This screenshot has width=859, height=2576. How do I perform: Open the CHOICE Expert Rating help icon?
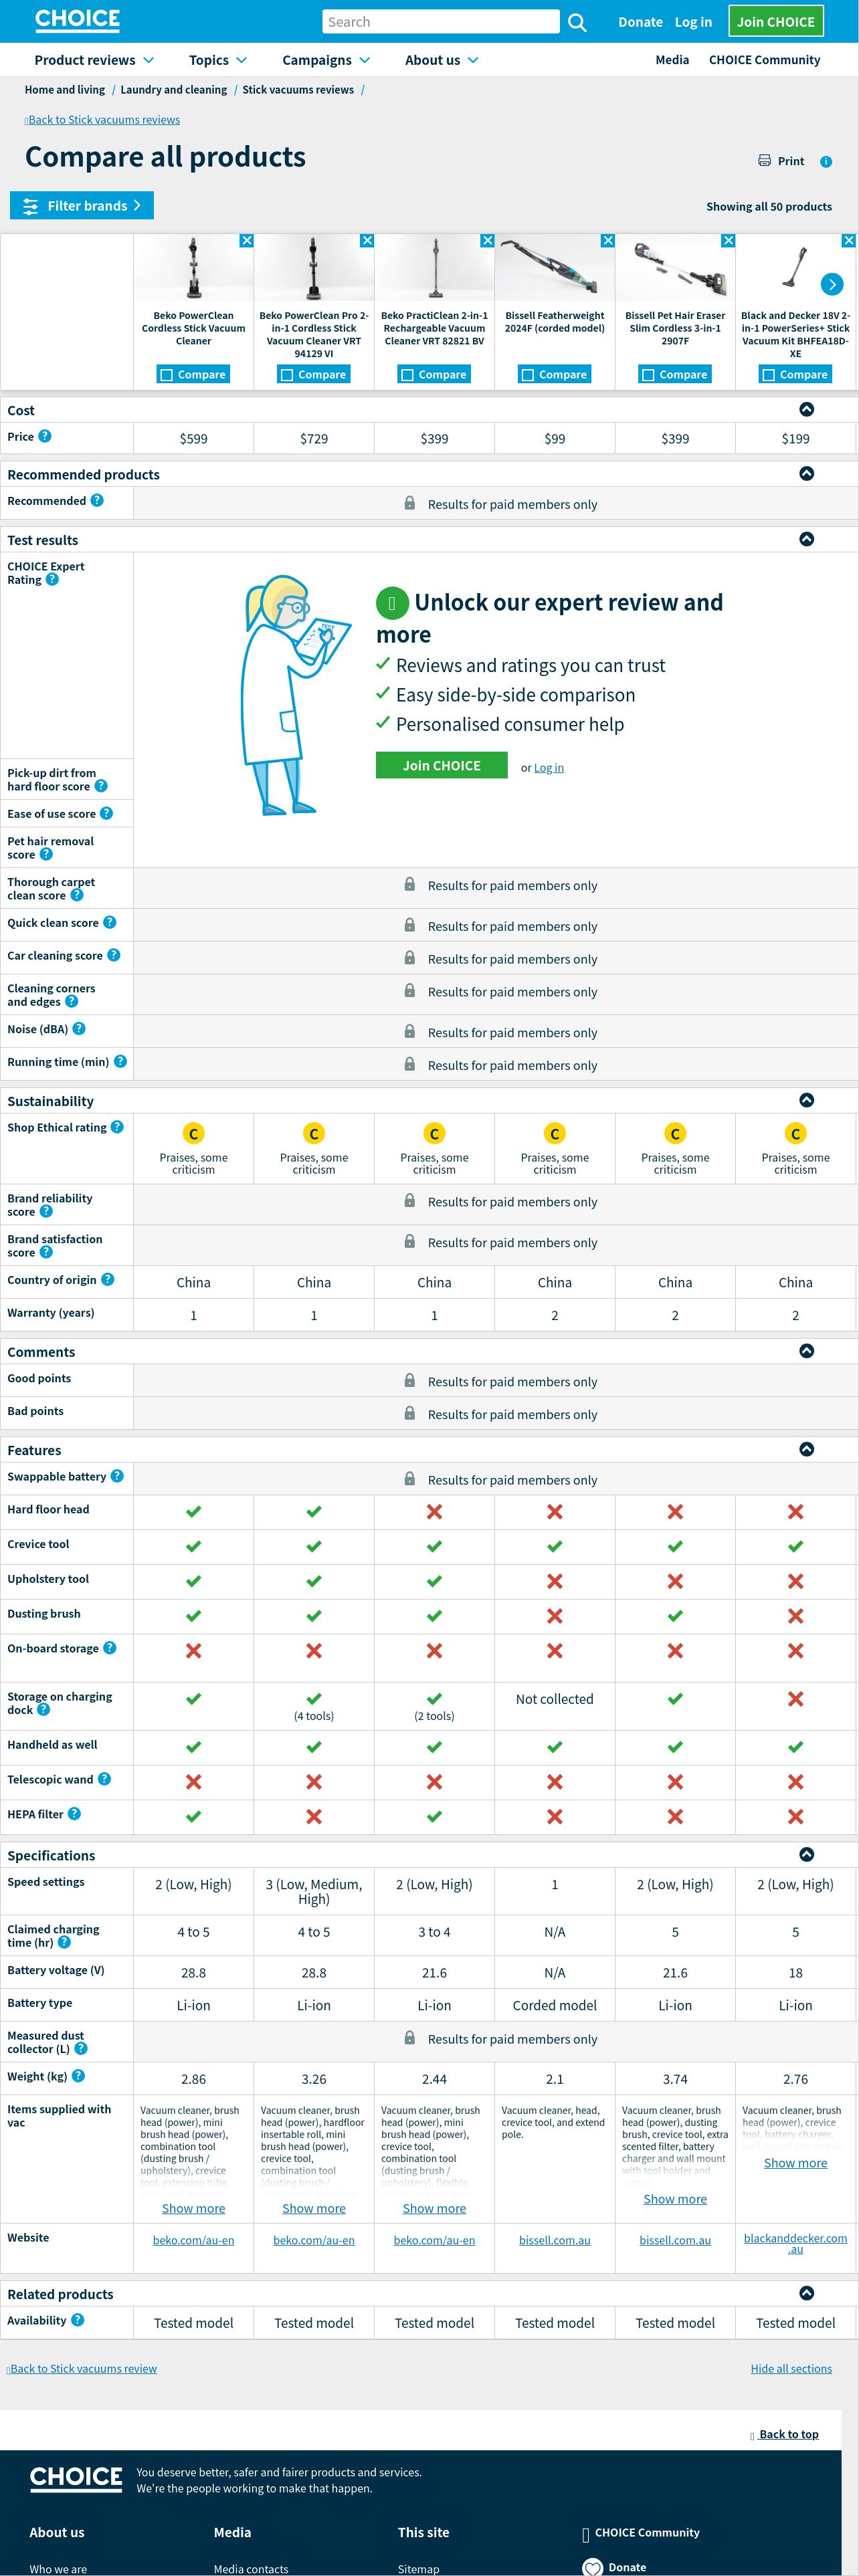click(52, 579)
